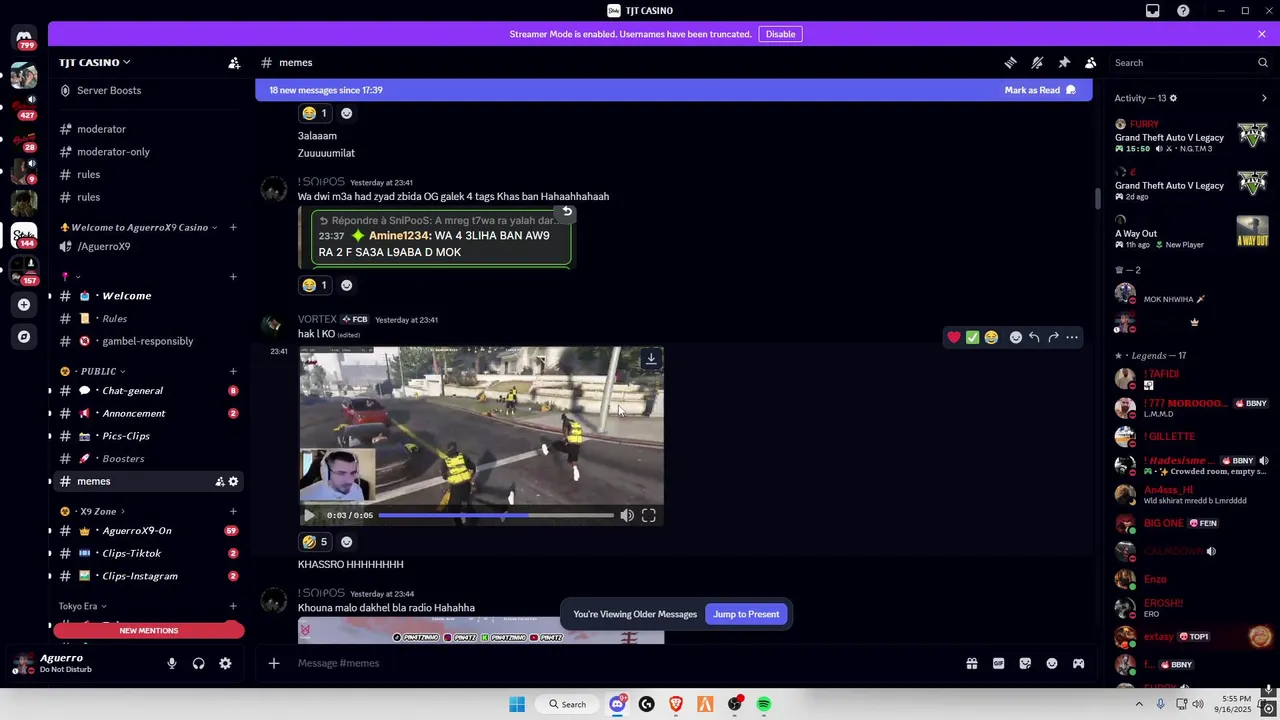Jump to Present messages
The height and width of the screenshot is (720, 1280).
pyautogui.click(x=746, y=614)
